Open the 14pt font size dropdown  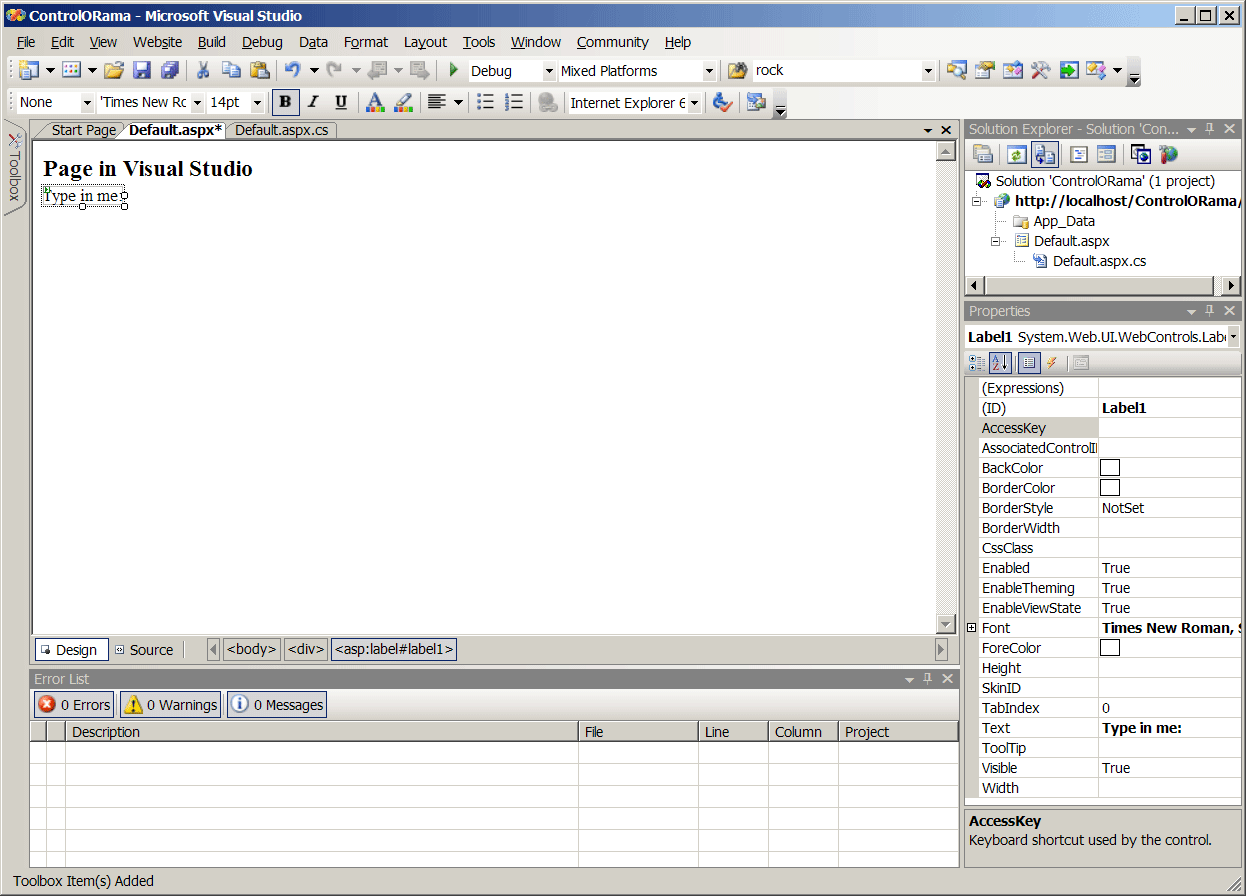pos(257,103)
